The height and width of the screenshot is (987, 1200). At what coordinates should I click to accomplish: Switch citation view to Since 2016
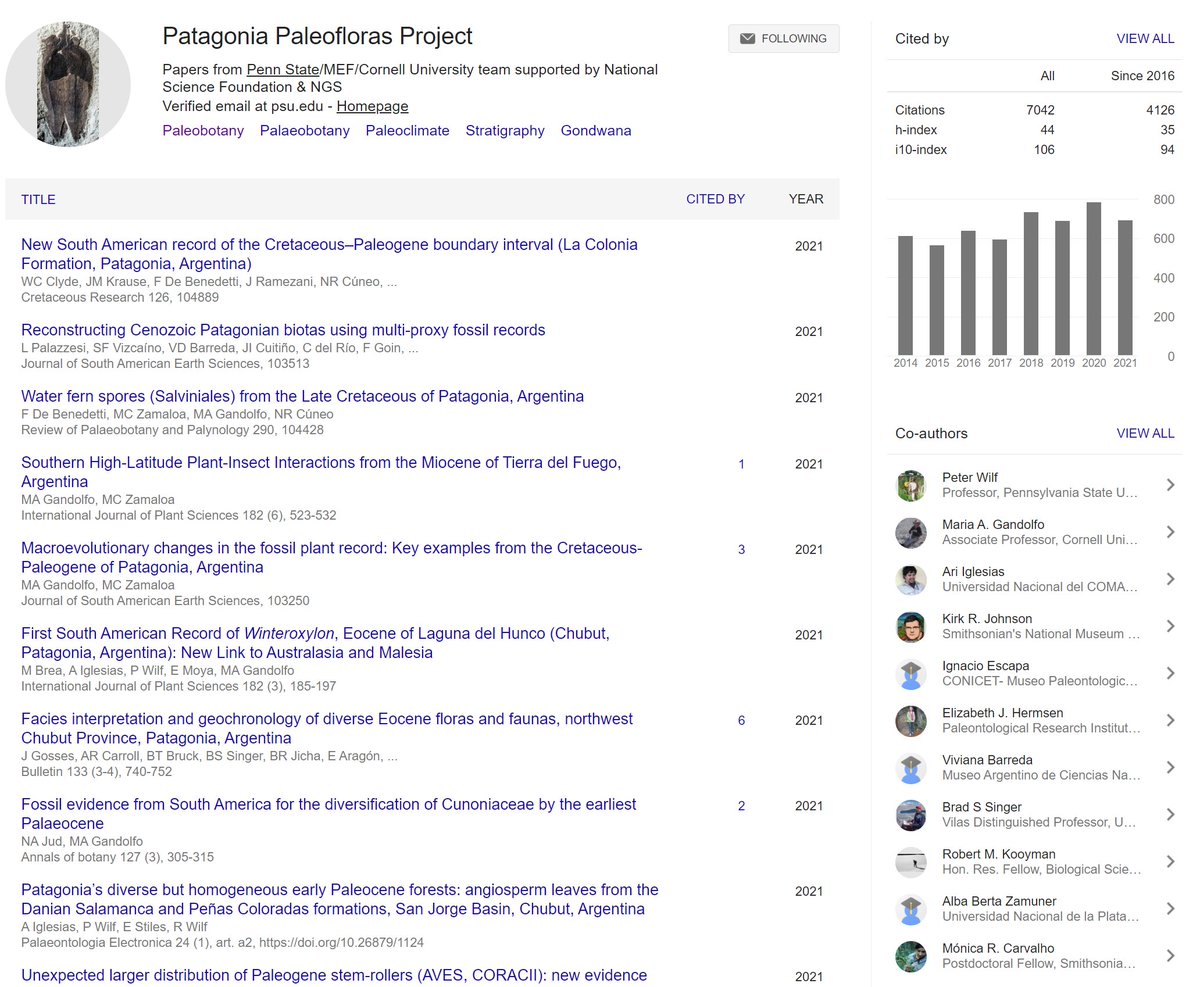[1141, 75]
